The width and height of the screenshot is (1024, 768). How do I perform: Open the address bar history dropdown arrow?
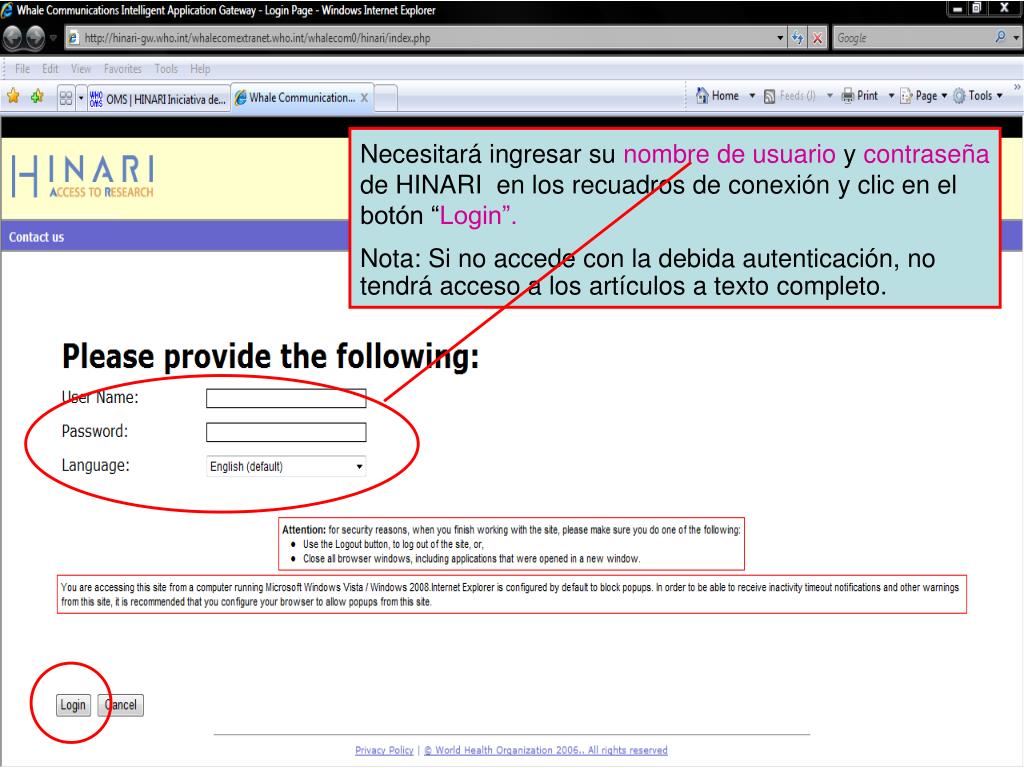click(x=780, y=38)
